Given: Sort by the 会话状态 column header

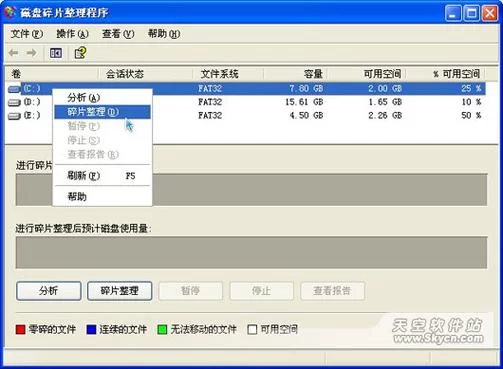Looking at the screenshot, I should pyautogui.click(x=146, y=74).
